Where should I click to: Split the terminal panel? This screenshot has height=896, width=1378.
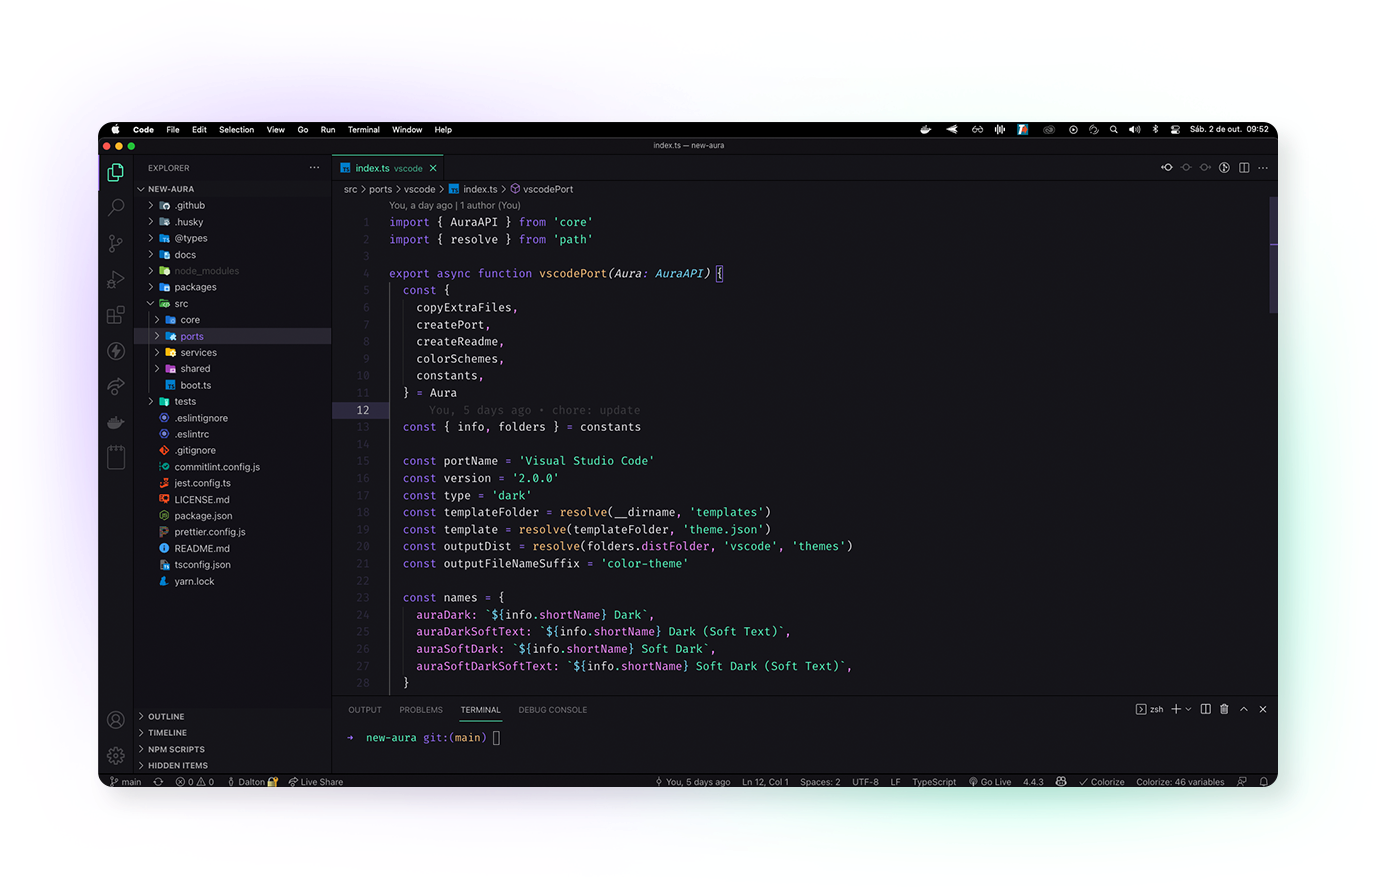tap(1205, 709)
